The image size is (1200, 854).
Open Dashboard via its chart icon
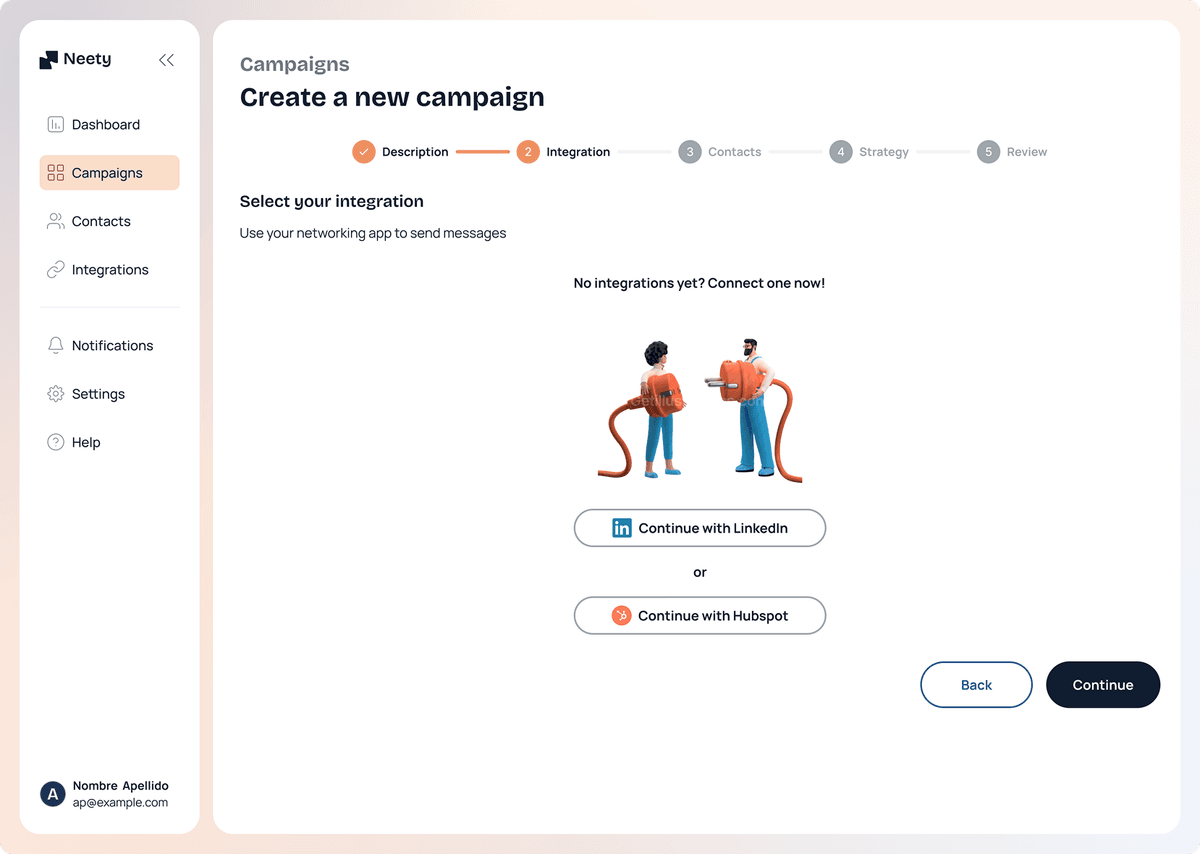(56, 125)
